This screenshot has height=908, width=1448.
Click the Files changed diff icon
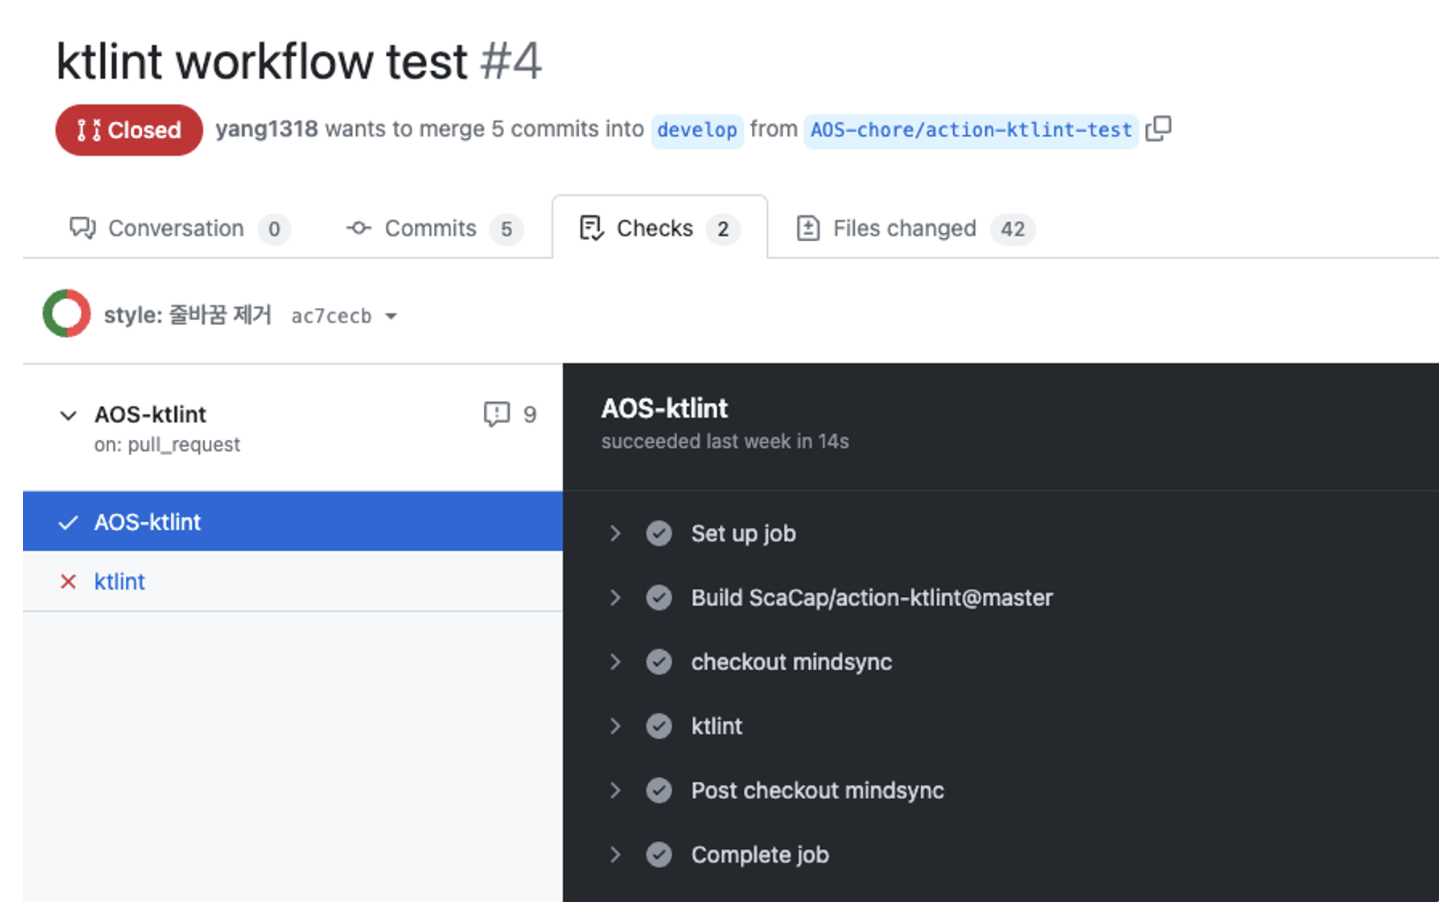[x=808, y=228]
